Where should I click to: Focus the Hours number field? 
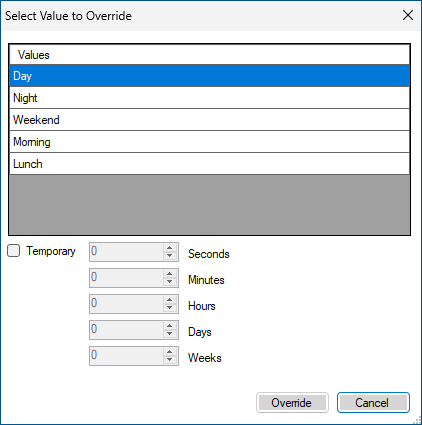[x=127, y=304]
